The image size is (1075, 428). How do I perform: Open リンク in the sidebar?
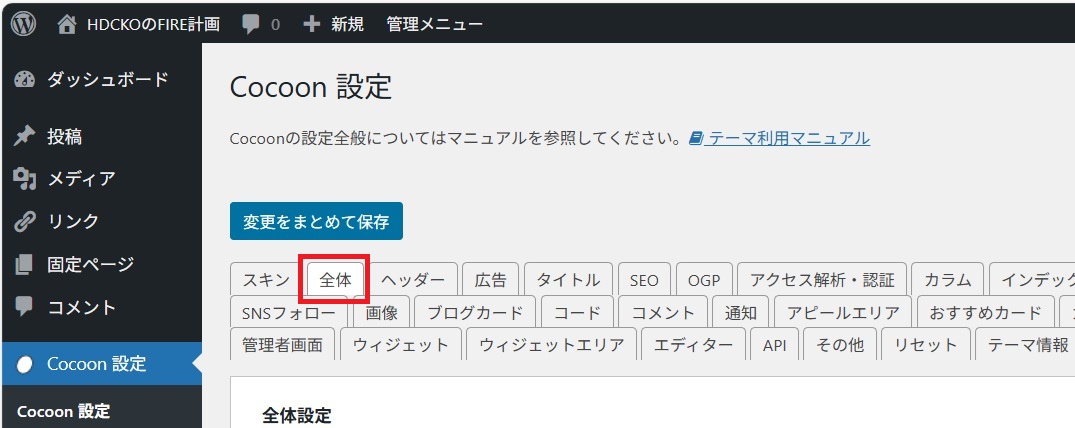pos(73,222)
